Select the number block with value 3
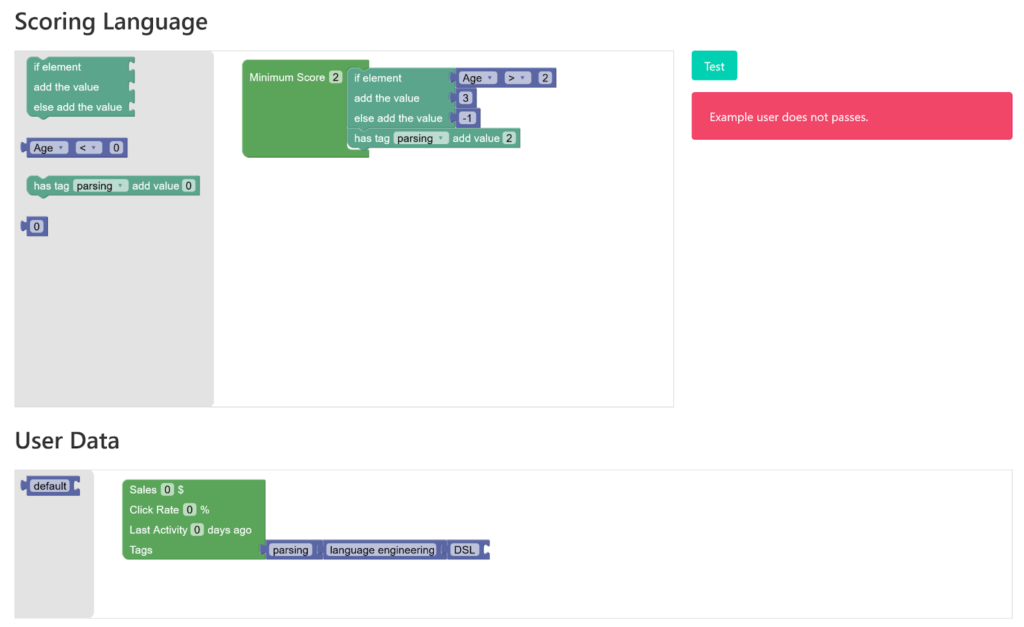 tap(465, 98)
